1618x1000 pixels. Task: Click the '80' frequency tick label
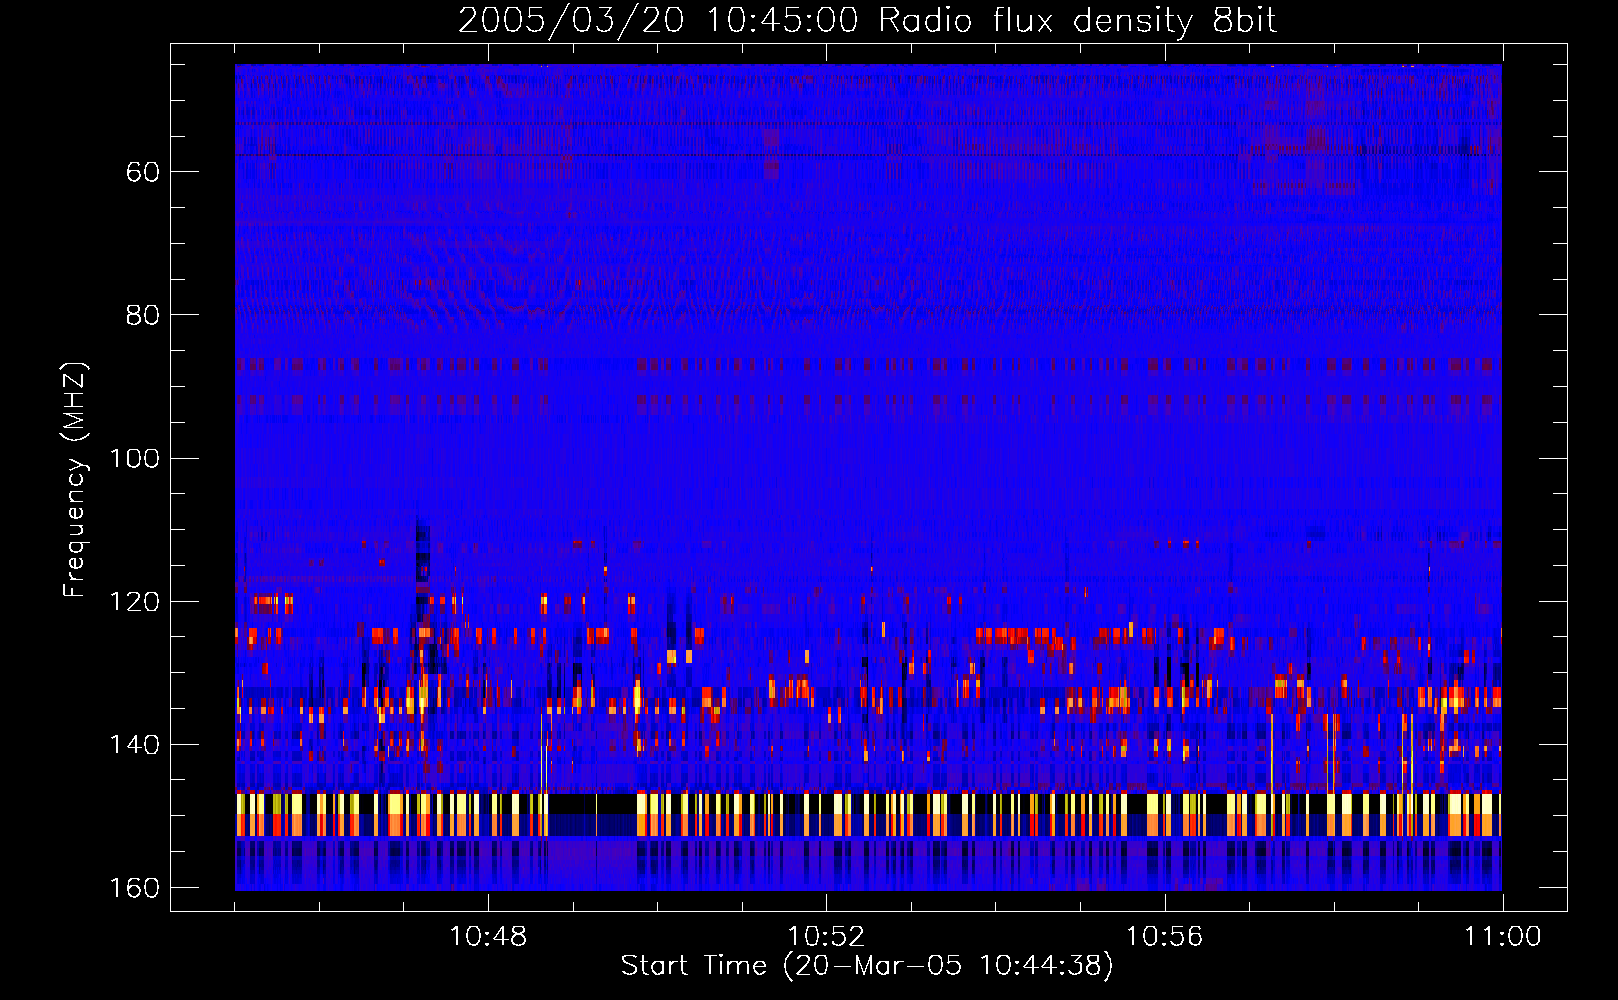[x=142, y=315]
